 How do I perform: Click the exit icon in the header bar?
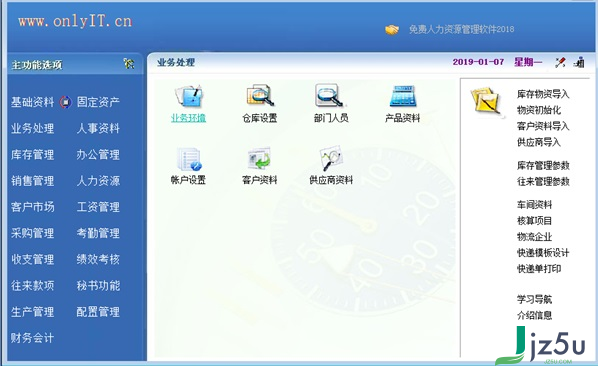click(x=579, y=62)
